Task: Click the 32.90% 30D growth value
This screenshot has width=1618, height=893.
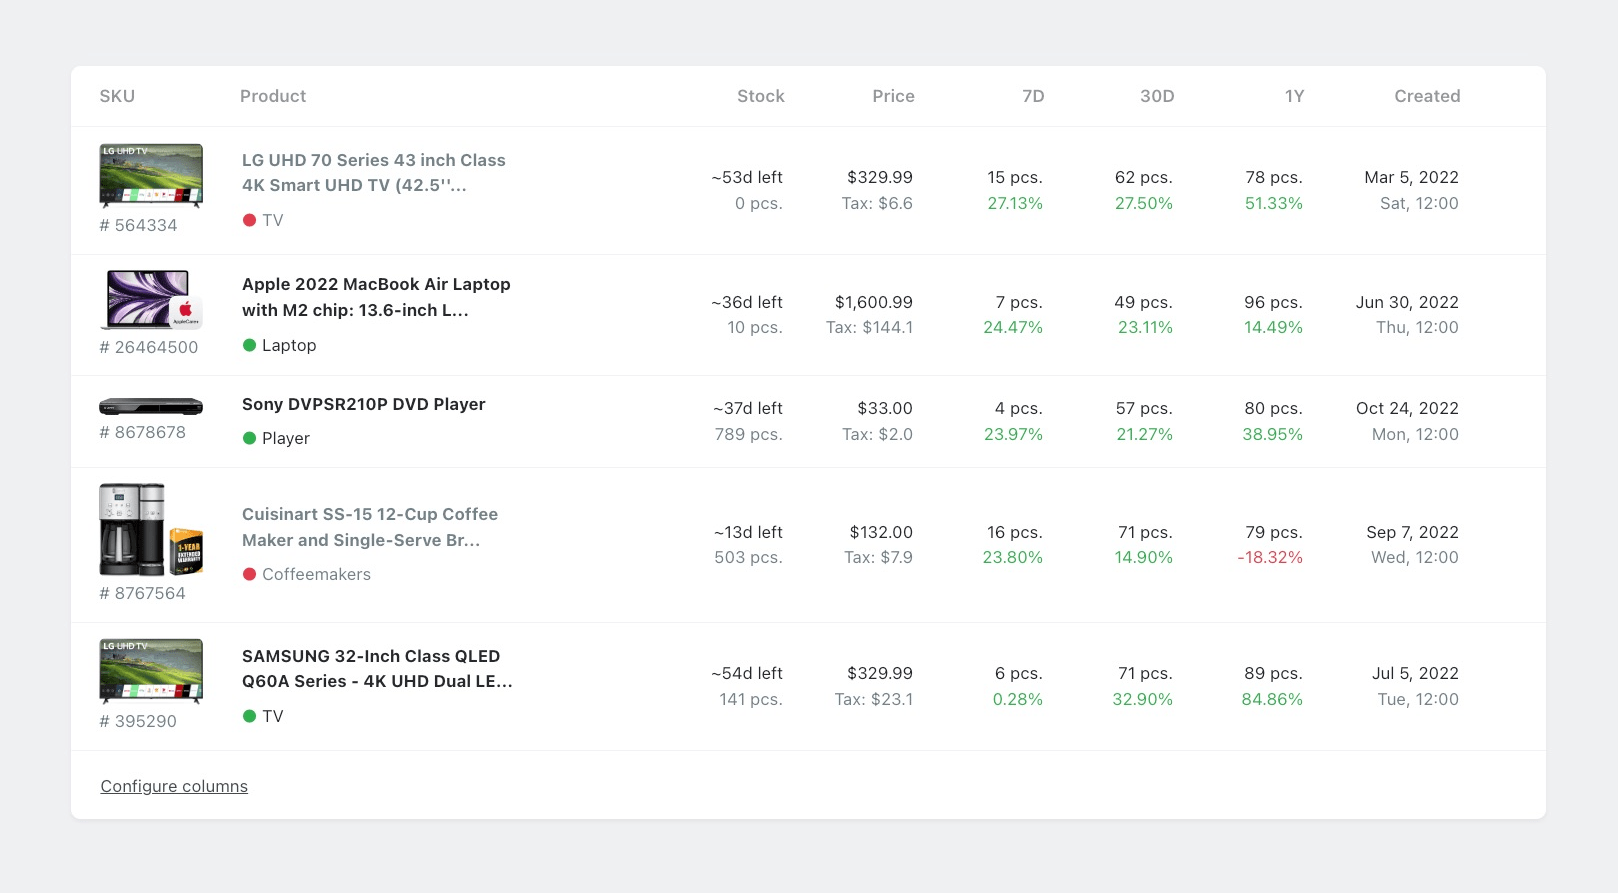Action: (x=1143, y=699)
